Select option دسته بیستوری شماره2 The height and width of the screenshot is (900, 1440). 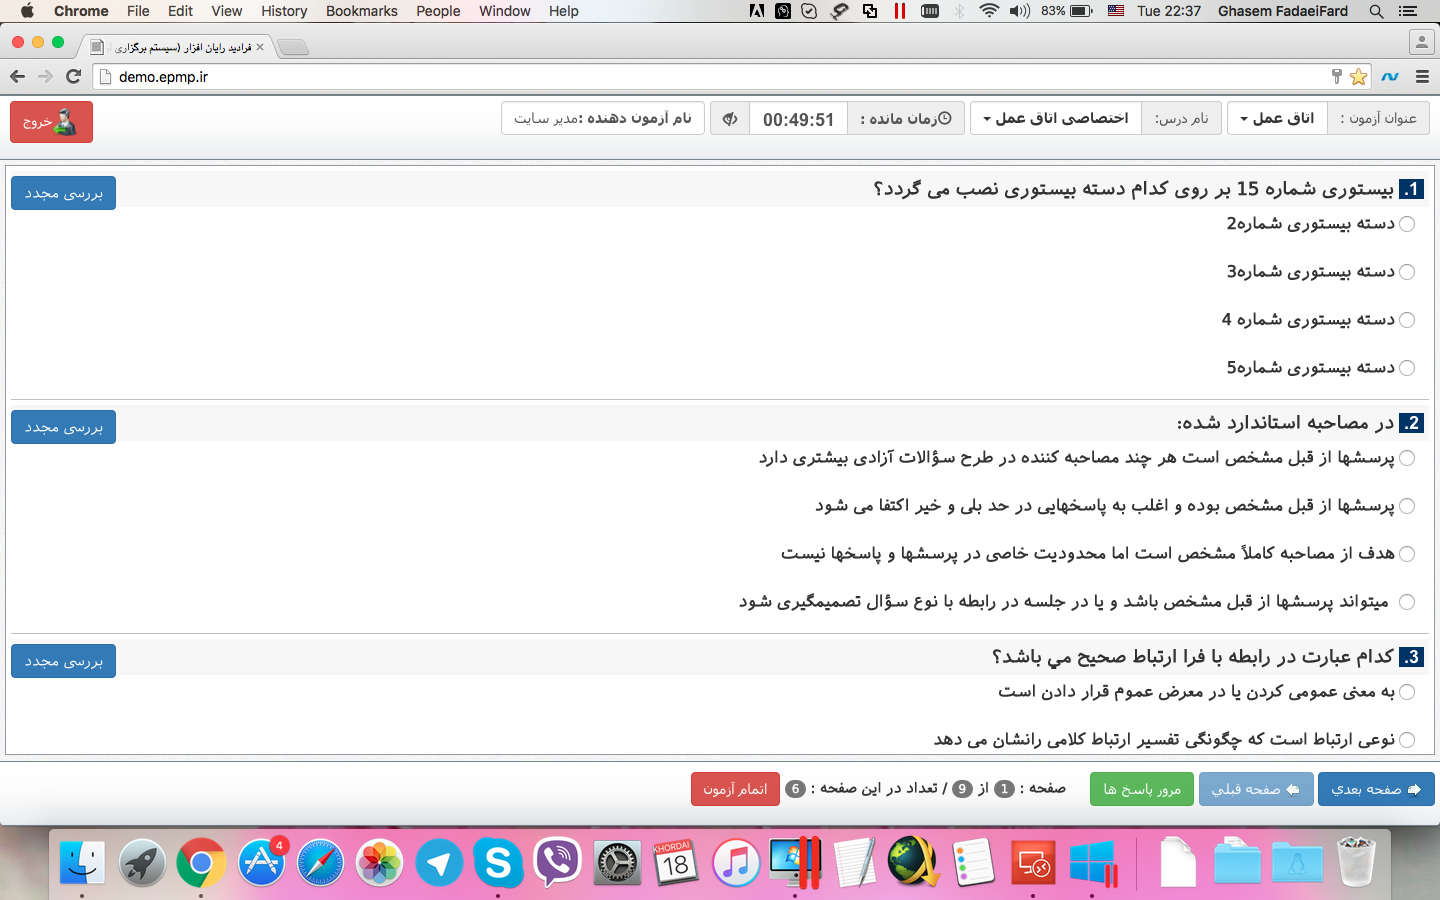coord(1407,224)
